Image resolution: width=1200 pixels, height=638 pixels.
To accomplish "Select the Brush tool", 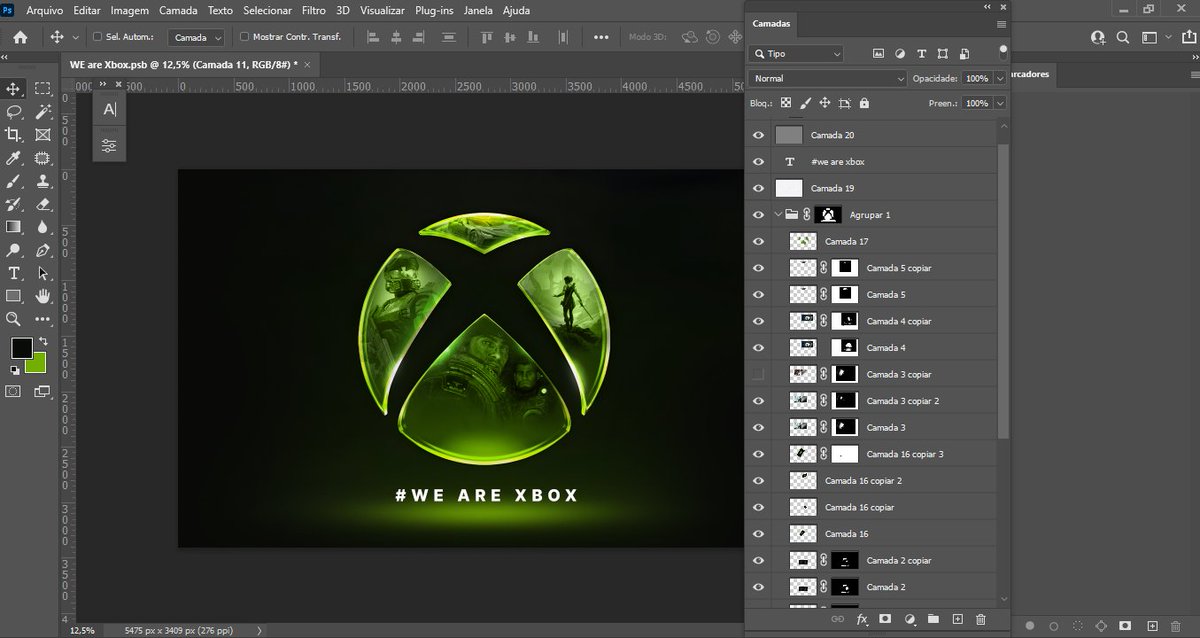I will coord(14,182).
